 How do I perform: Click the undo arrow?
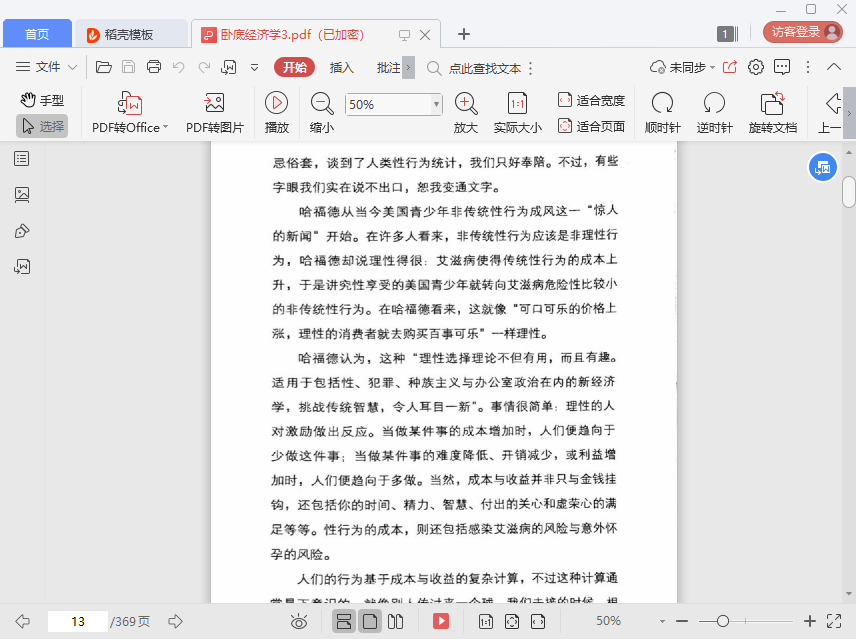(x=179, y=67)
